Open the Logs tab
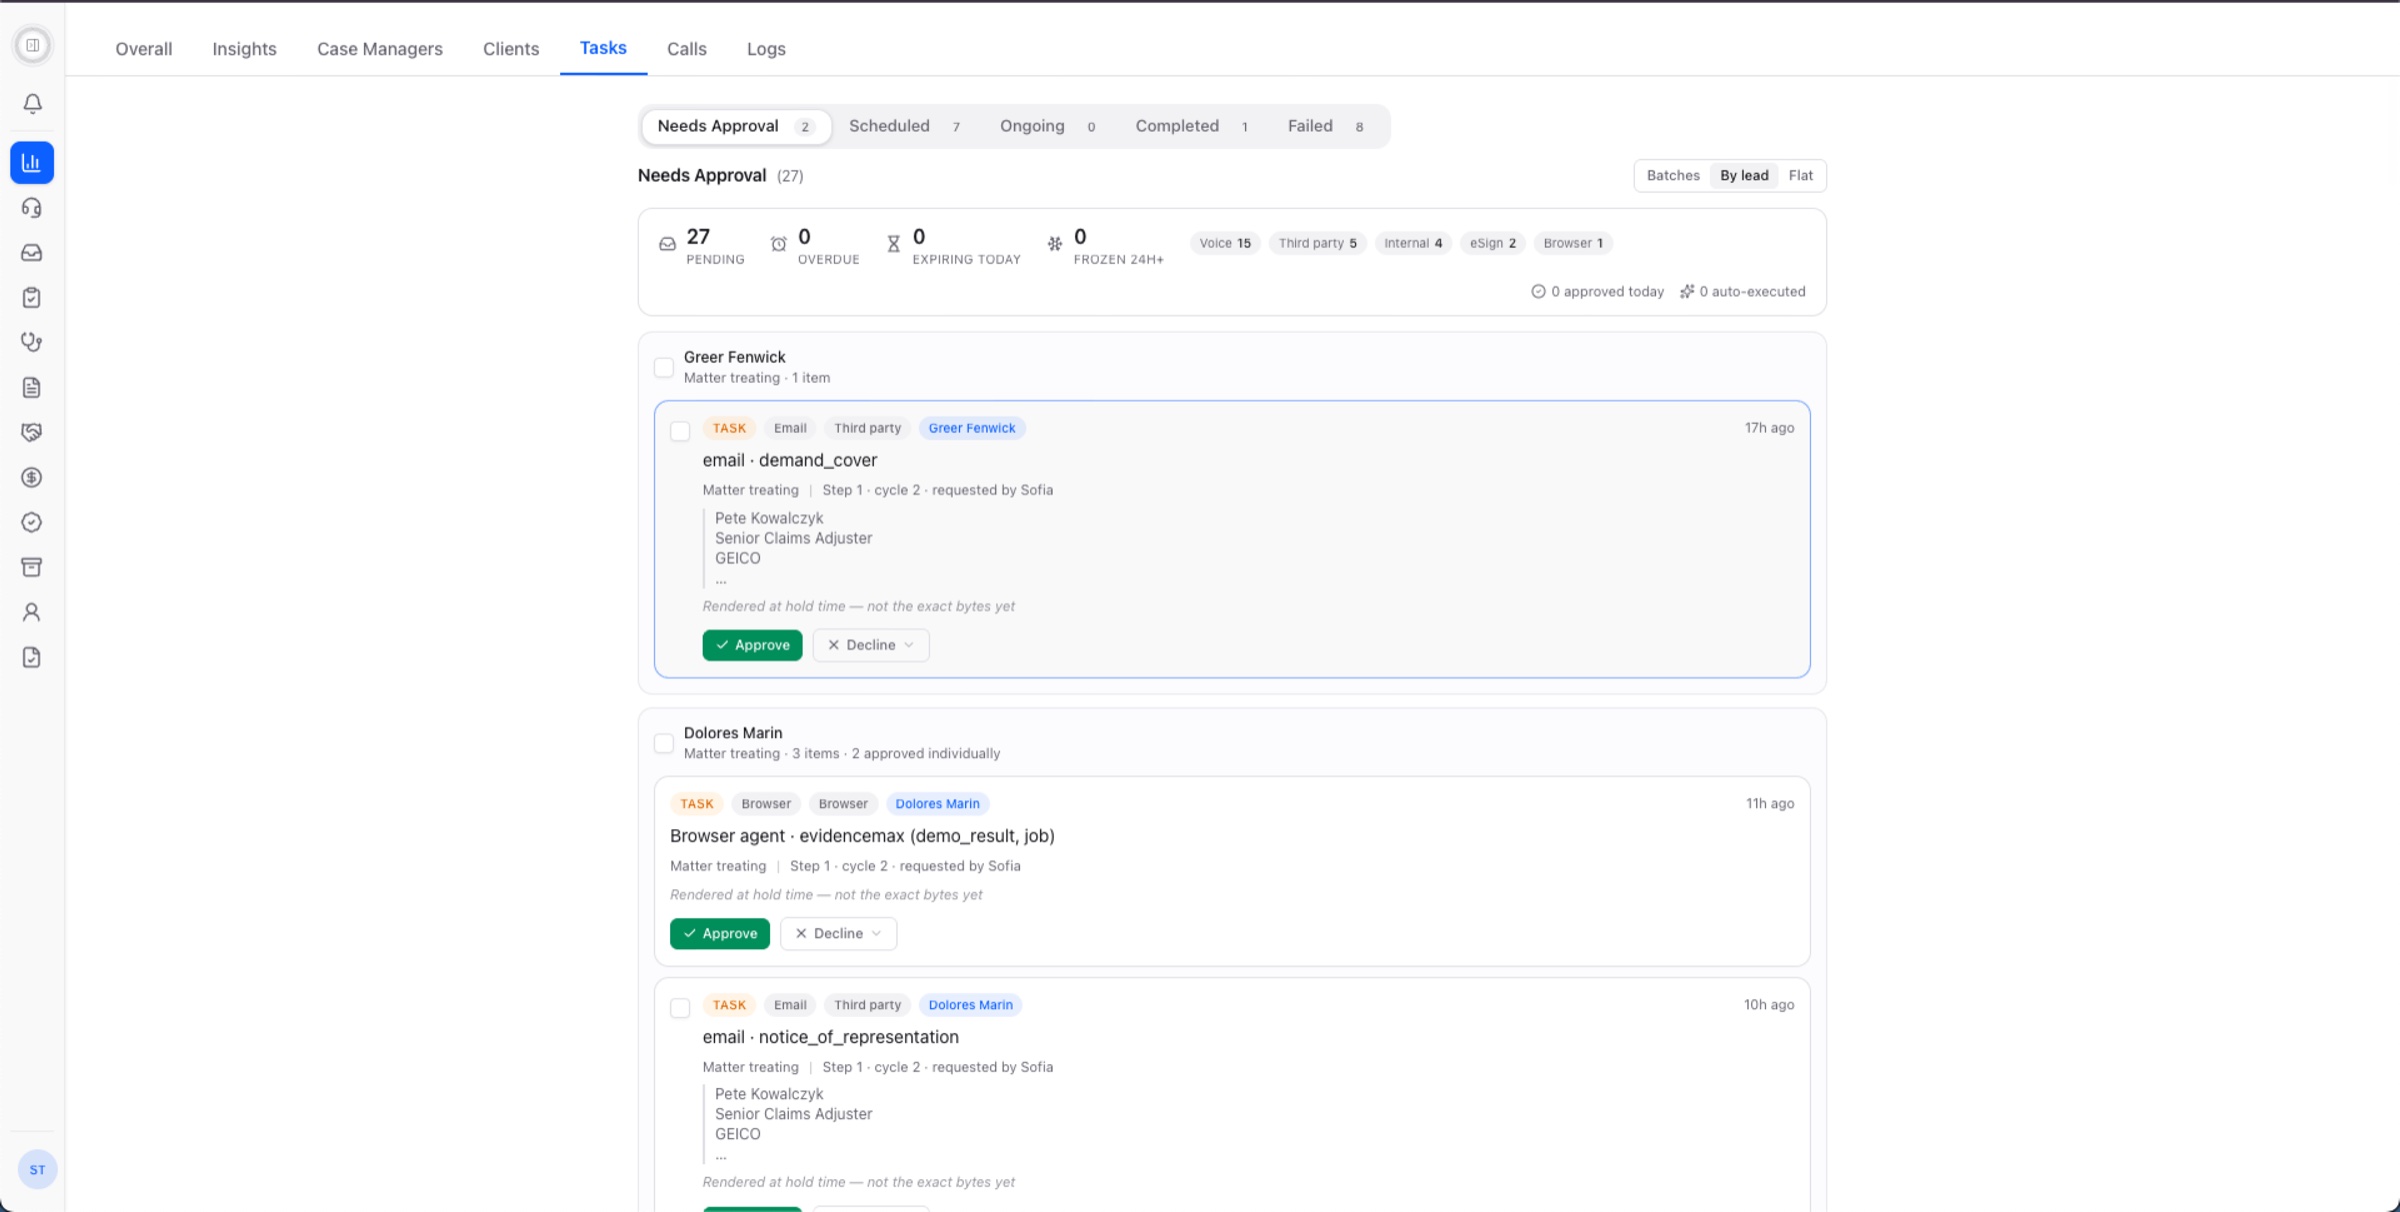Screen dimensions: 2400x1212 (766, 49)
